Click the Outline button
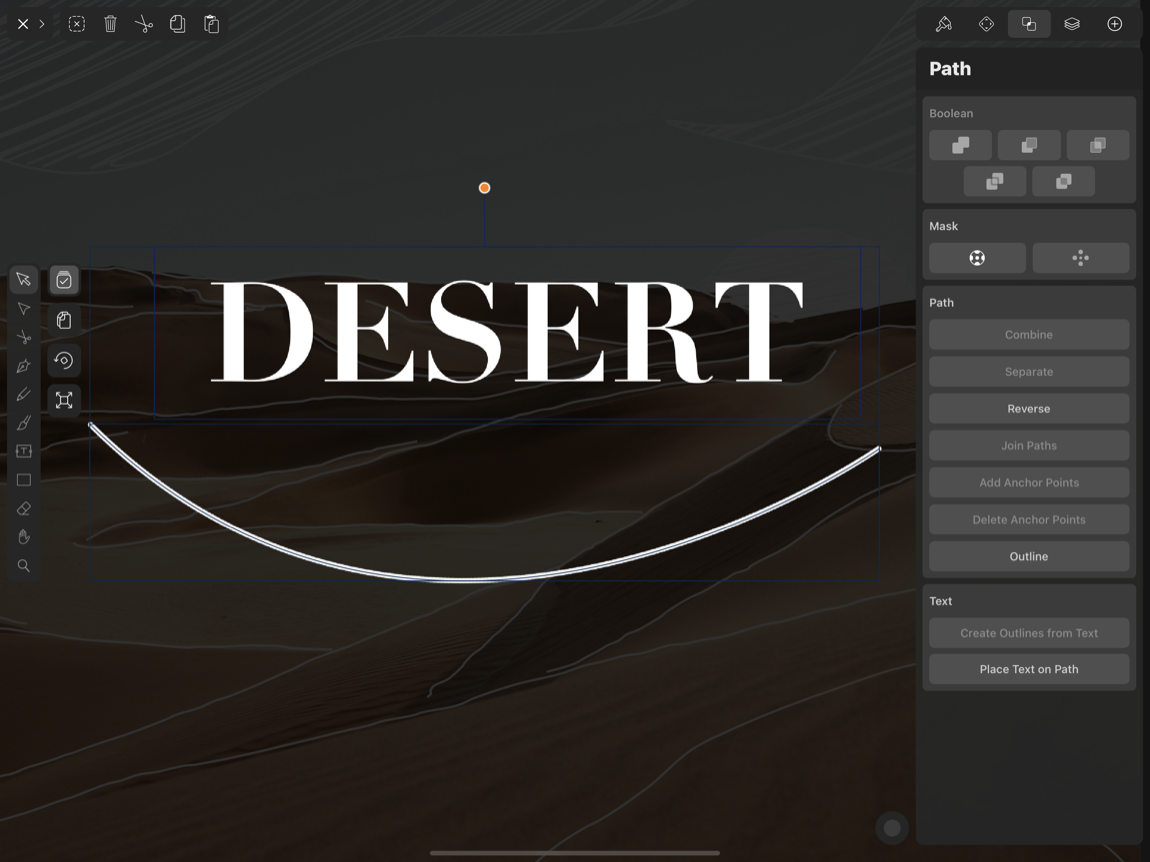The height and width of the screenshot is (862, 1150). 1029,556
